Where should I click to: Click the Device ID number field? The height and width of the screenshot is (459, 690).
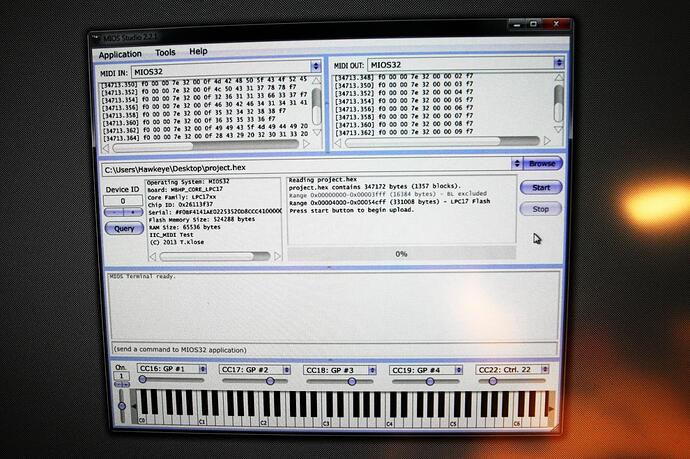(x=123, y=201)
